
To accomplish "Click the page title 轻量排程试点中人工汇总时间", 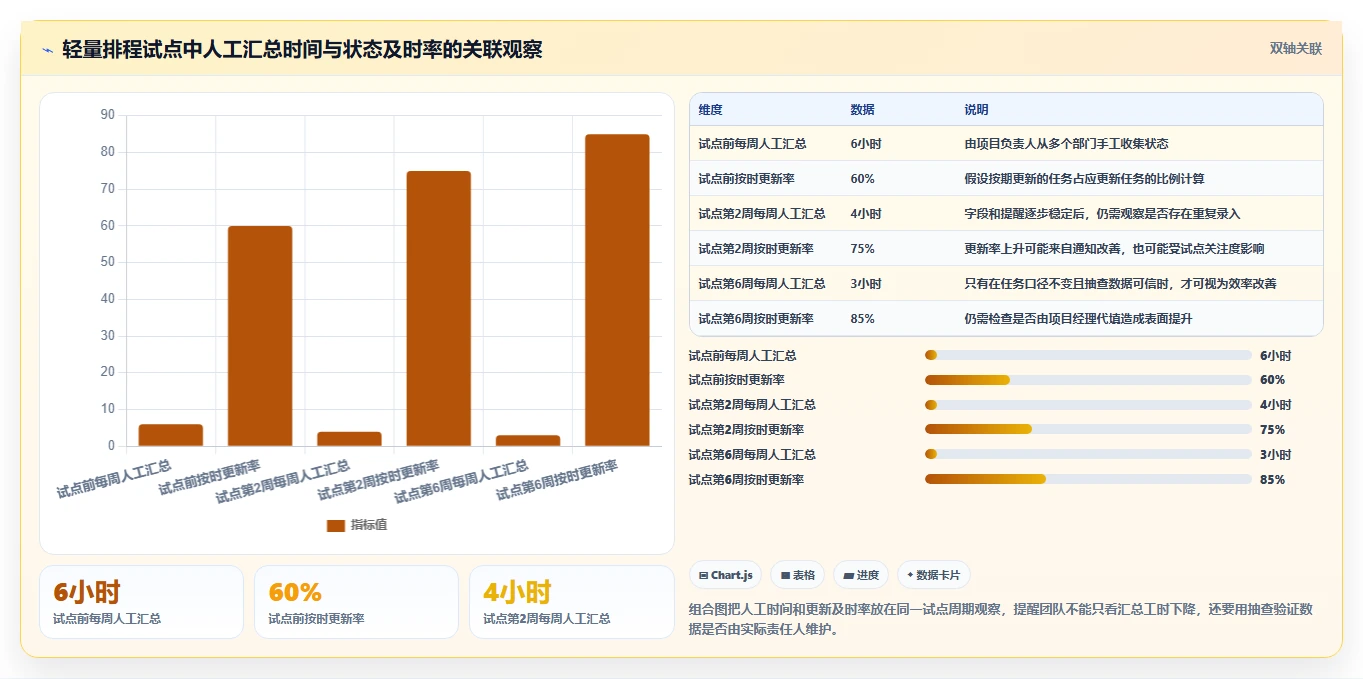I will [x=302, y=49].
